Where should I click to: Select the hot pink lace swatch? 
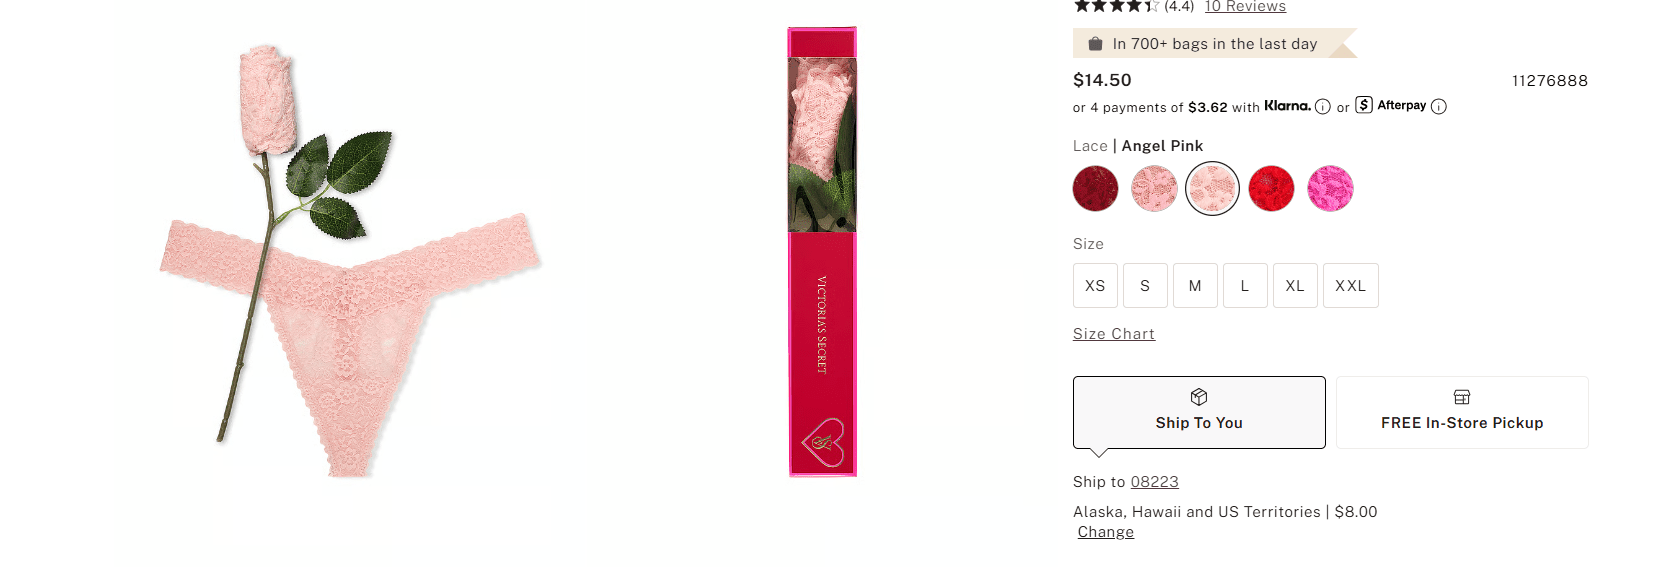pyautogui.click(x=1330, y=188)
